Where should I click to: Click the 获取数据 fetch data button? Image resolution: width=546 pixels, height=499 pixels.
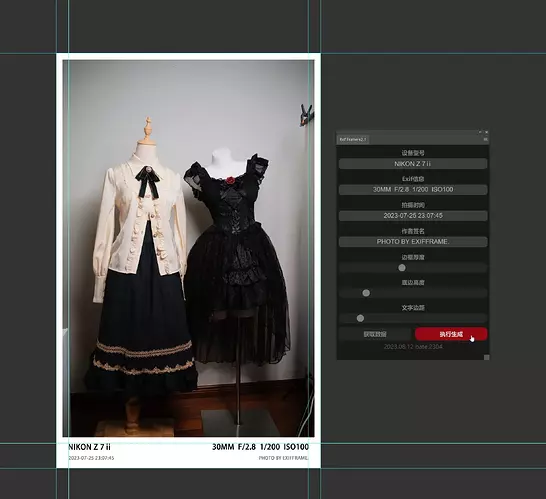375,334
